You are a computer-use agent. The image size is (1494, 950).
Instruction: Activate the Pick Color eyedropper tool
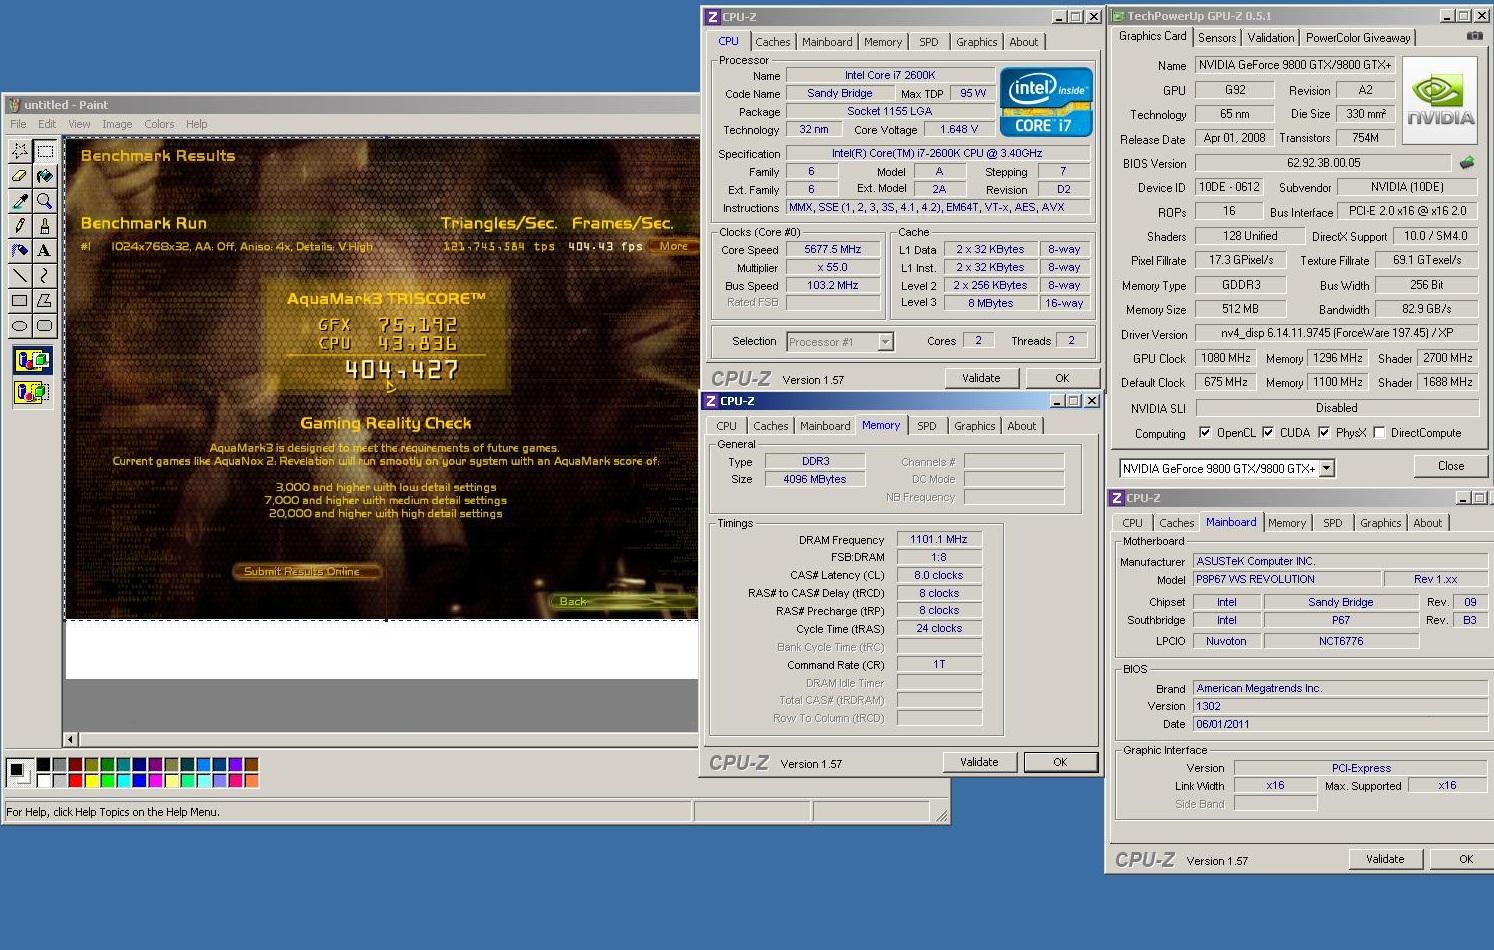[20, 201]
